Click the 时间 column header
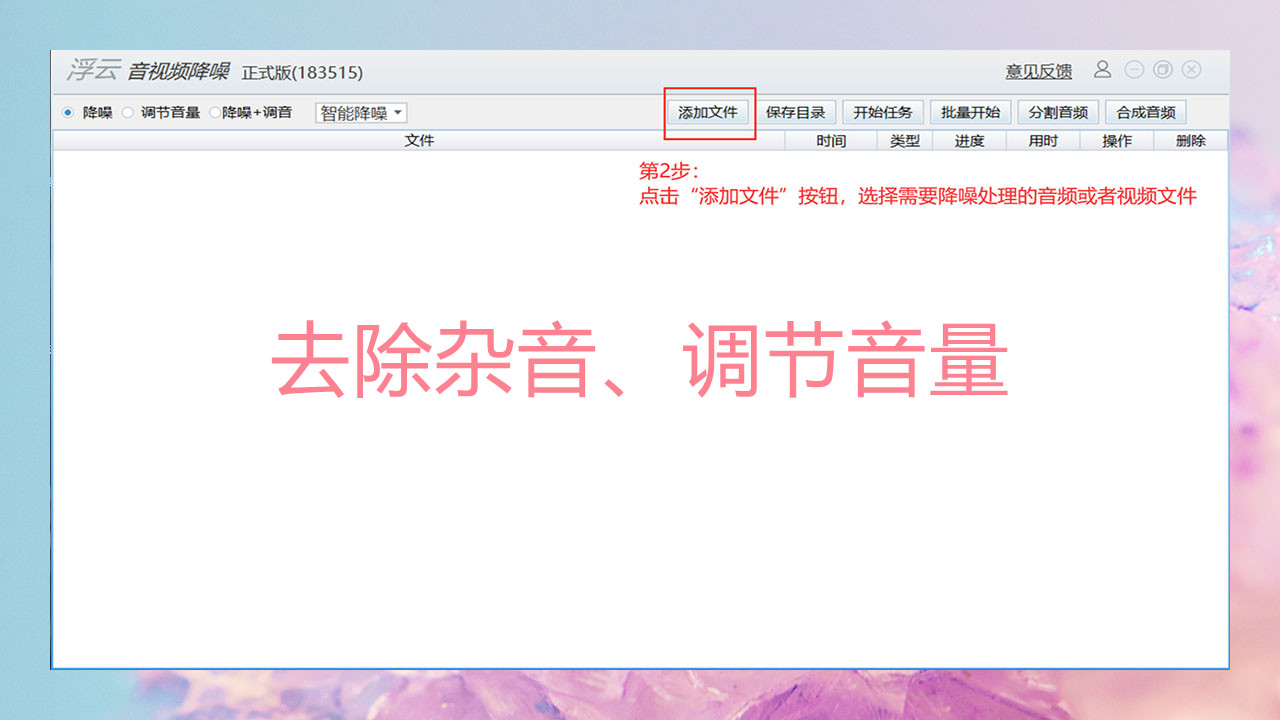1280x720 pixels. pyautogui.click(x=833, y=140)
